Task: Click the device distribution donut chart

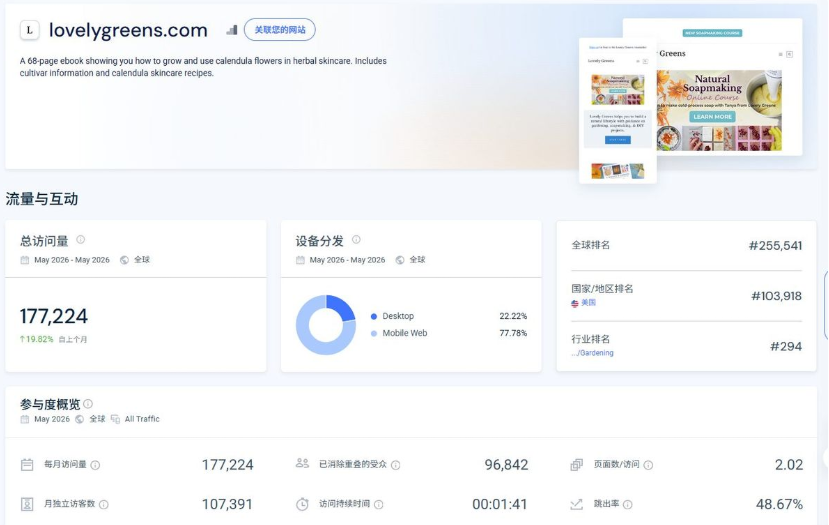Action: coord(326,325)
